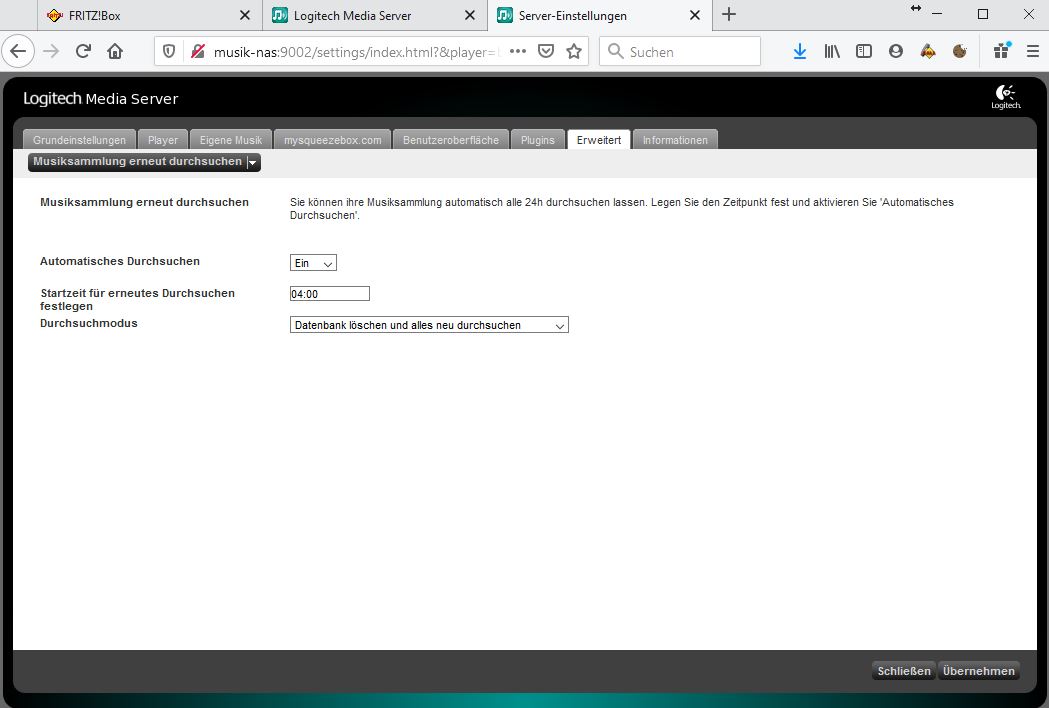Close the Server-Einstellungen tab

point(694,15)
